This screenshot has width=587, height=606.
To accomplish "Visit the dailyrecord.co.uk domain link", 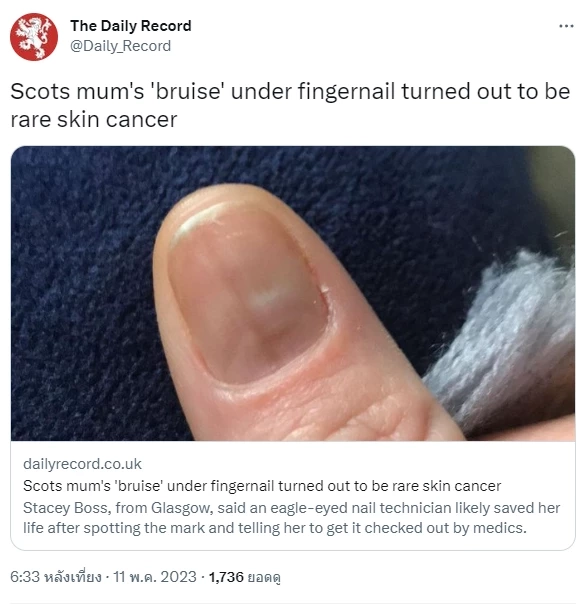I will [82, 464].
